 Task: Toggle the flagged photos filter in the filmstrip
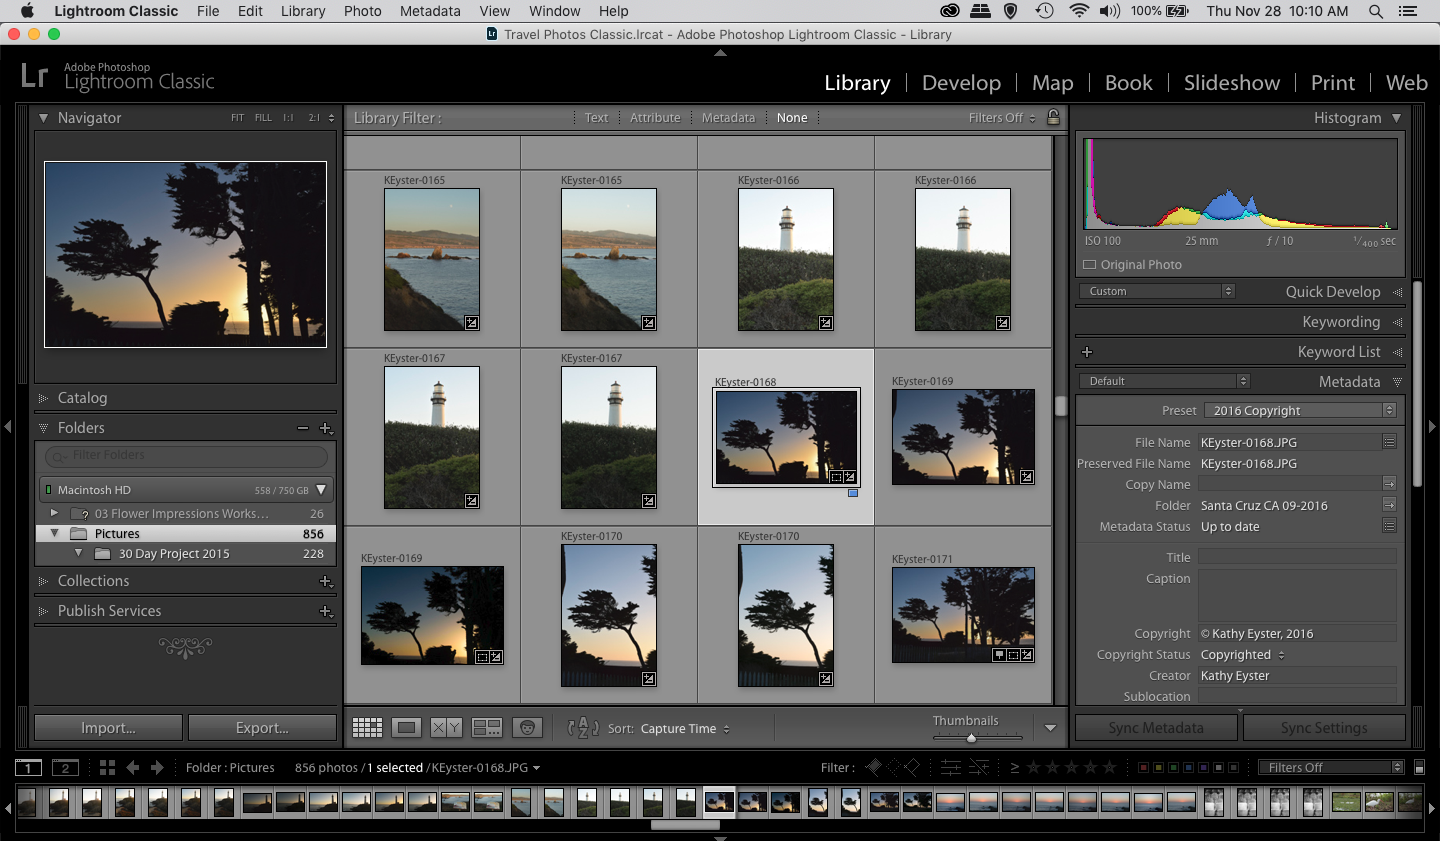[872, 767]
